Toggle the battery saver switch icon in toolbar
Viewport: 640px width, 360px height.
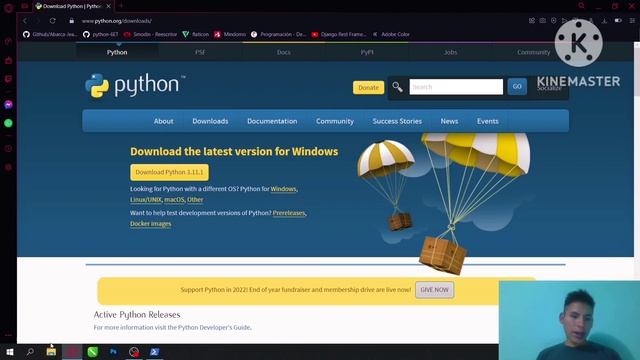618,20
